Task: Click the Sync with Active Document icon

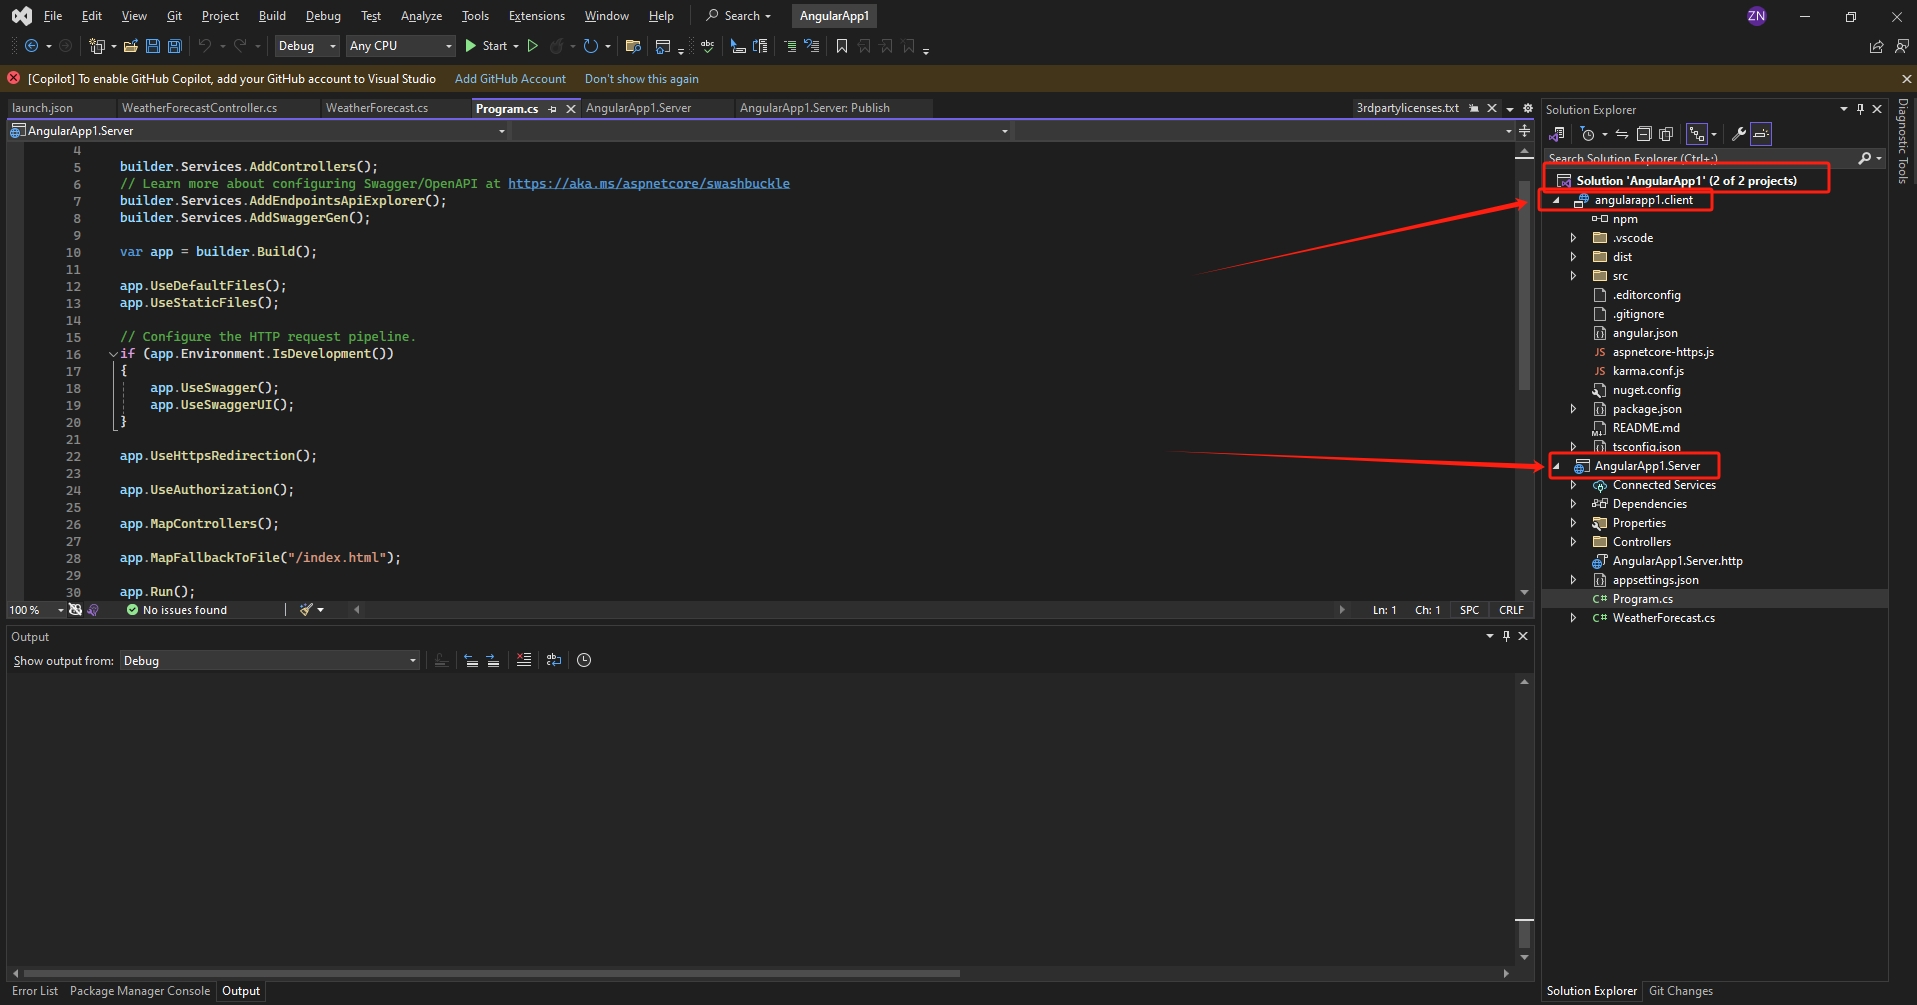Action: pyautogui.click(x=1622, y=134)
